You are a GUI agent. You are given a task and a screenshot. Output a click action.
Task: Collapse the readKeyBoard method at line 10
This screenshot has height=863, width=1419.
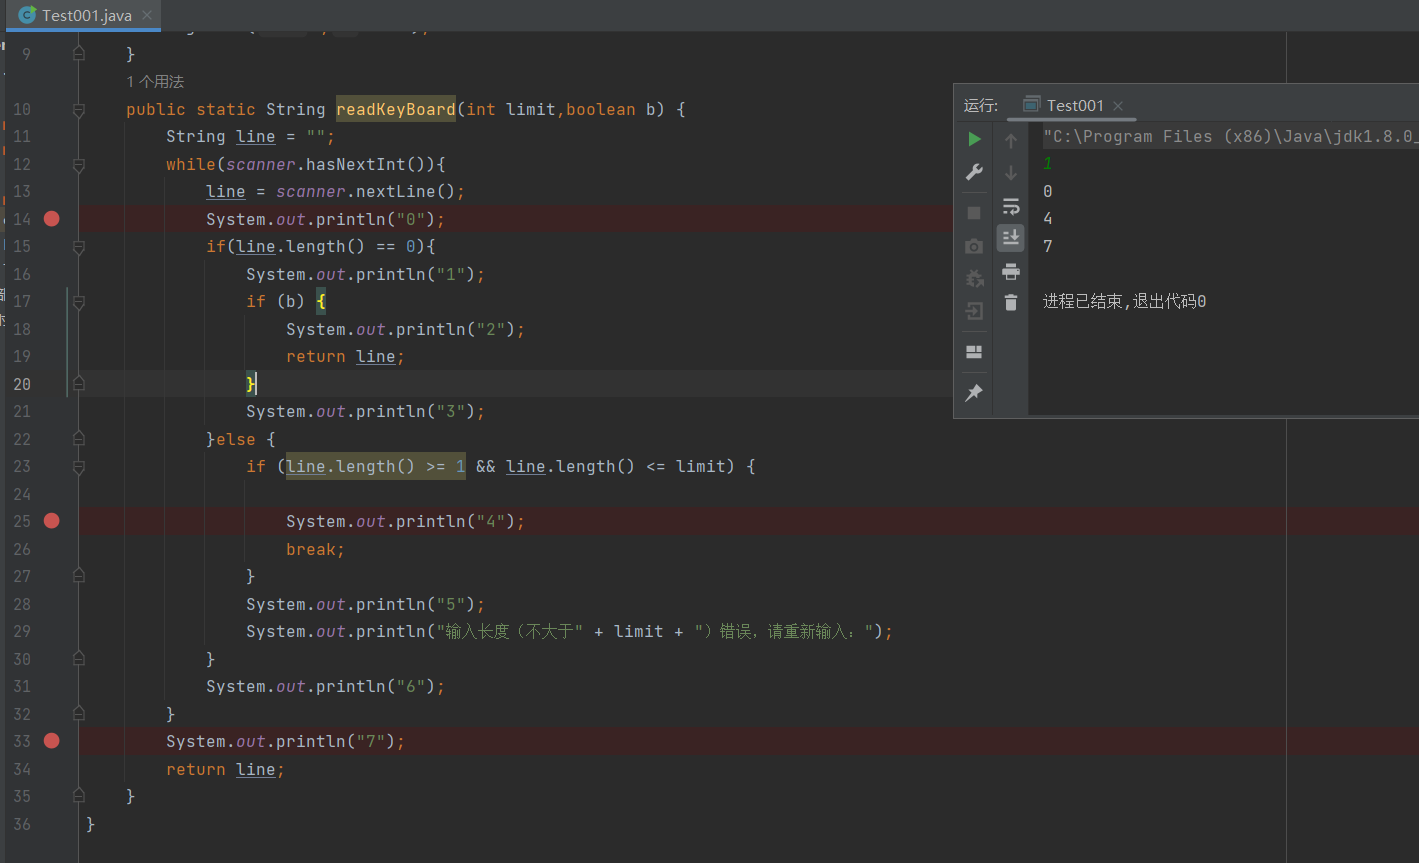pos(79,109)
